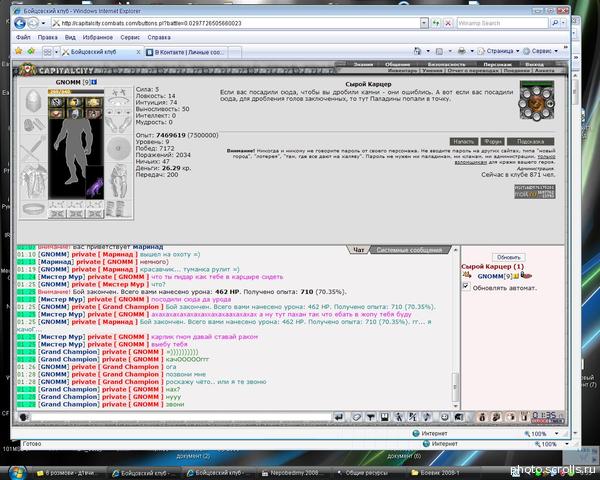Click the Форум button
Viewport: 600px width, 480px height.
[x=492, y=142]
